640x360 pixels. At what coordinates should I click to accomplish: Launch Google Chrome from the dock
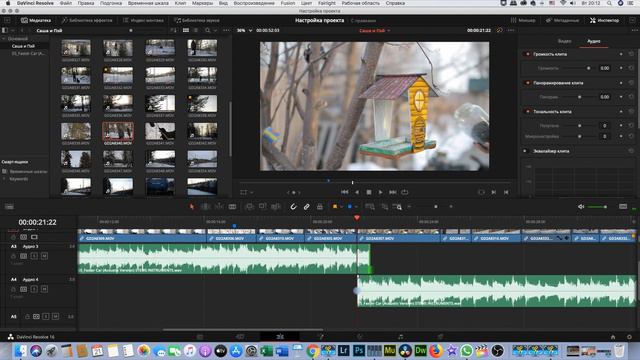click(x=313, y=351)
